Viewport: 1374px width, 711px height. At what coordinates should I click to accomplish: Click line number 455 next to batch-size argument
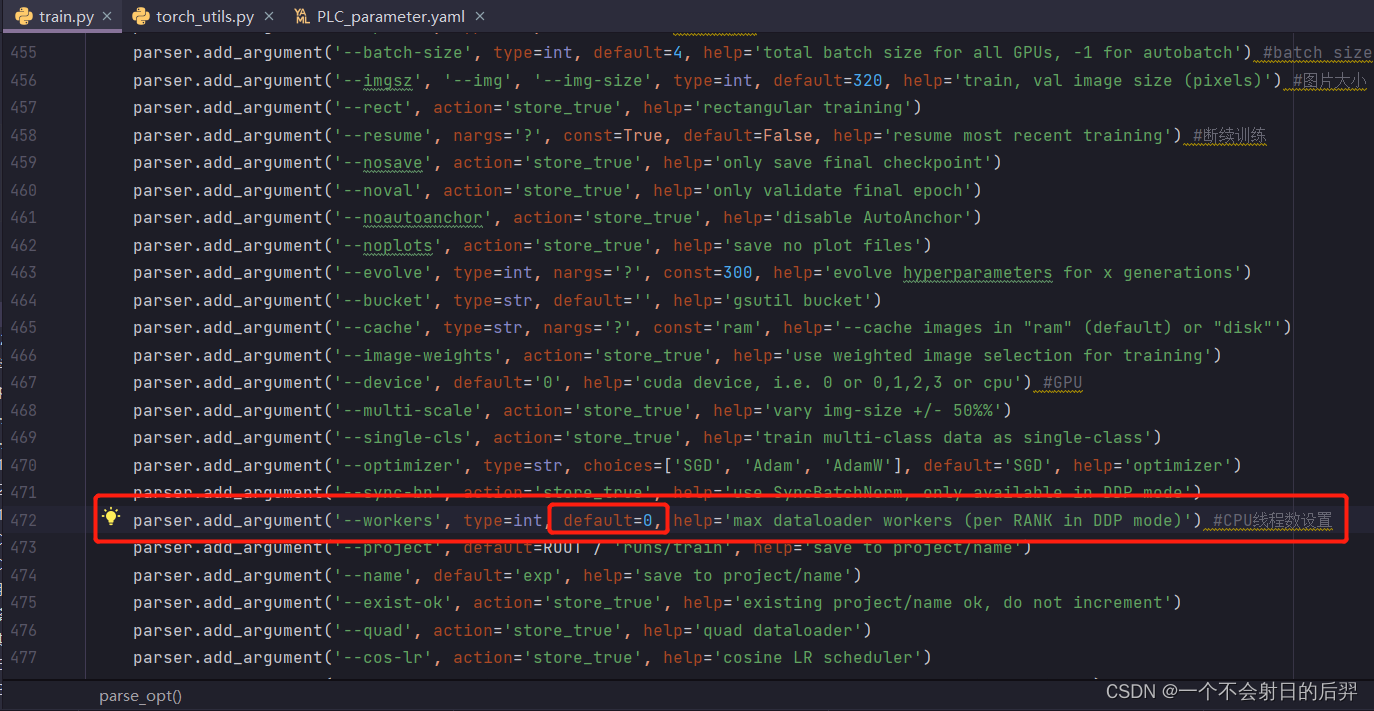(25, 52)
